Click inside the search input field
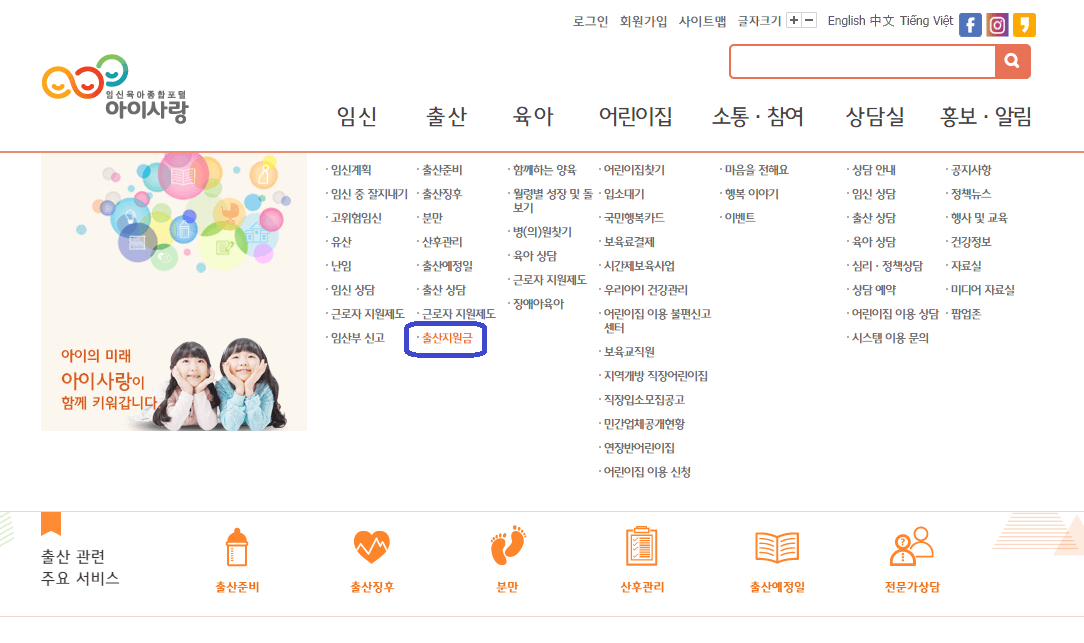The height and width of the screenshot is (643, 1084). (x=860, y=62)
